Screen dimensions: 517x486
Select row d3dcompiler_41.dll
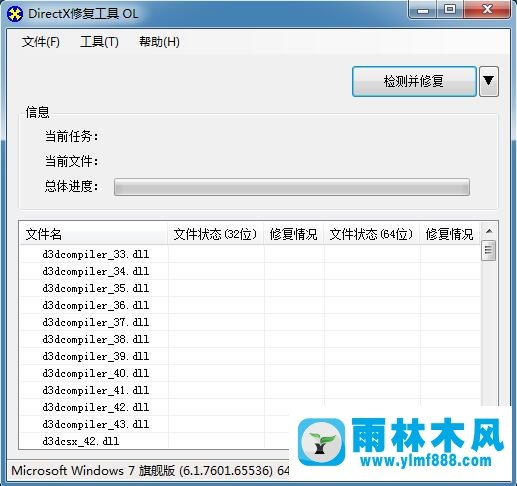[250, 390]
